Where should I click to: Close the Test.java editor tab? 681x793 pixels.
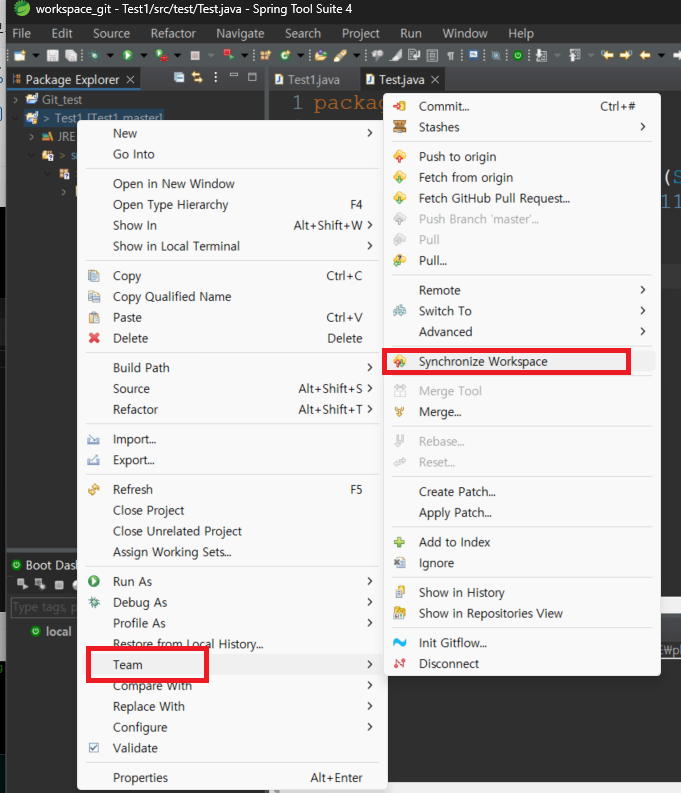435,79
